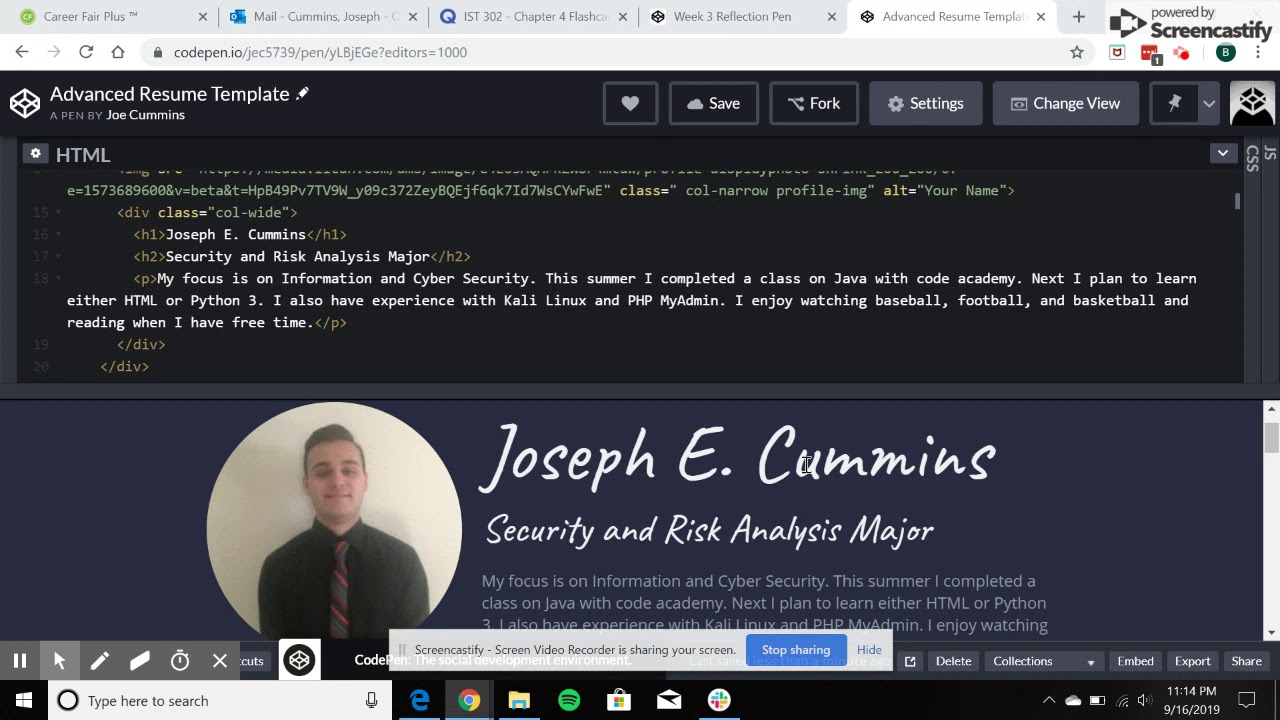Image resolution: width=1280 pixels, height=720 pixels.
Task: Open HTML editor settings gear
Action: click(36, 153)
